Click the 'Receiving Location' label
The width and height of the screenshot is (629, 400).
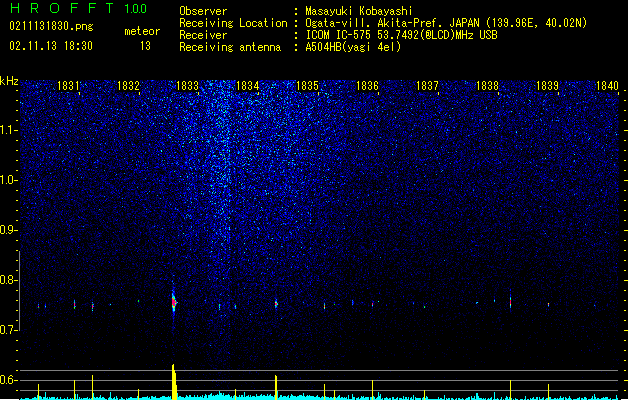(x=233, y=23)
